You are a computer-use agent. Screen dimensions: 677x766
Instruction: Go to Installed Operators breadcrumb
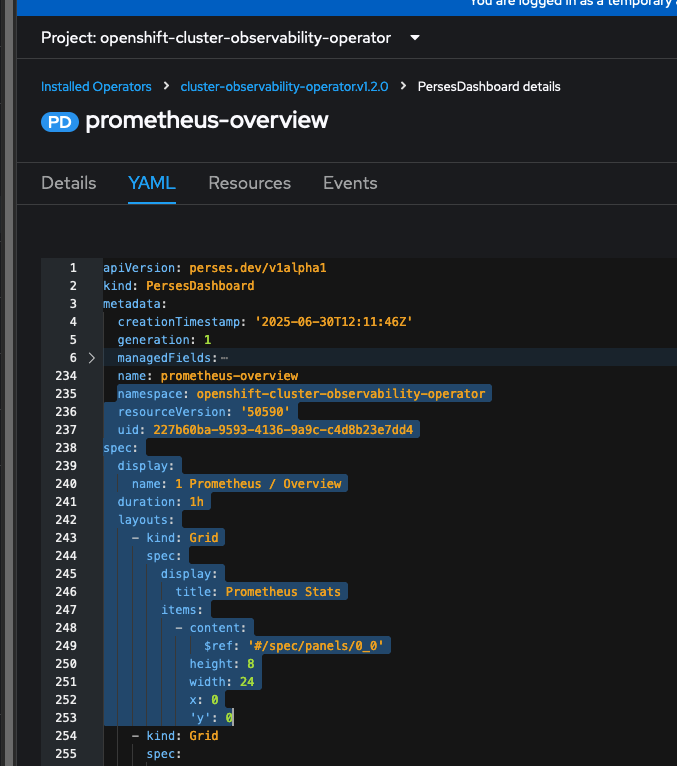[x=96, y=87]
